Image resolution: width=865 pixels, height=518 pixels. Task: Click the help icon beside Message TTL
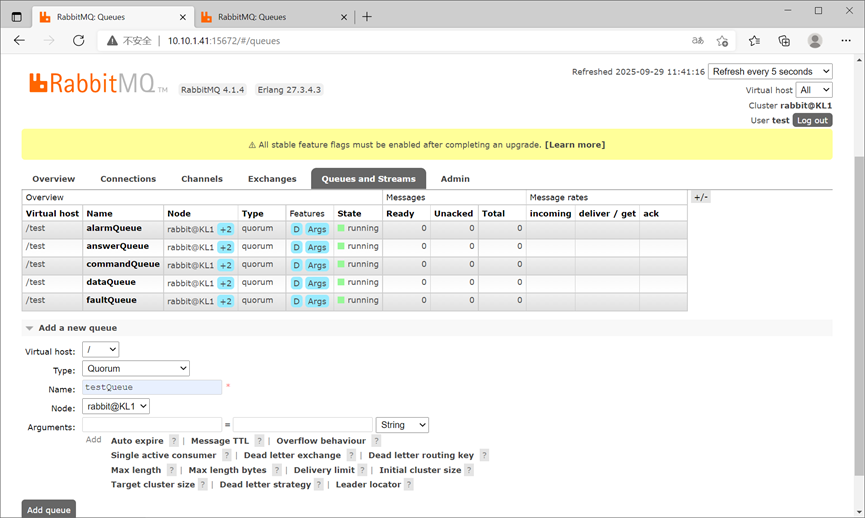coord(259,441)
